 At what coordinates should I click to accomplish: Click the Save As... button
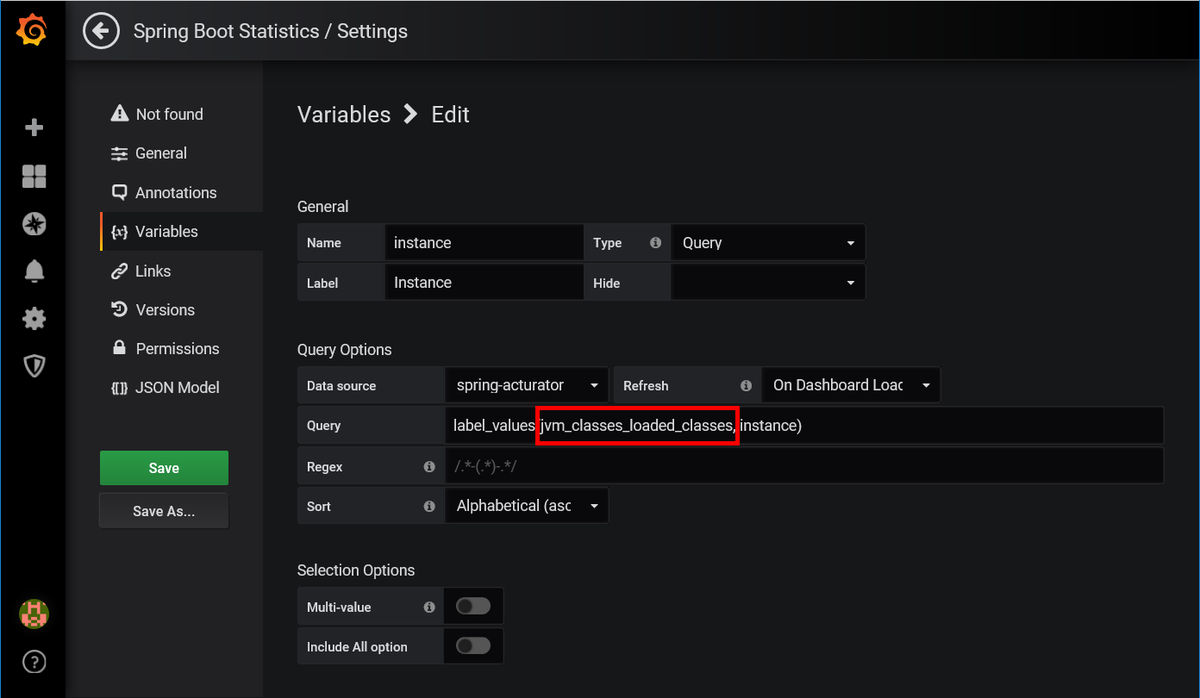164,511
